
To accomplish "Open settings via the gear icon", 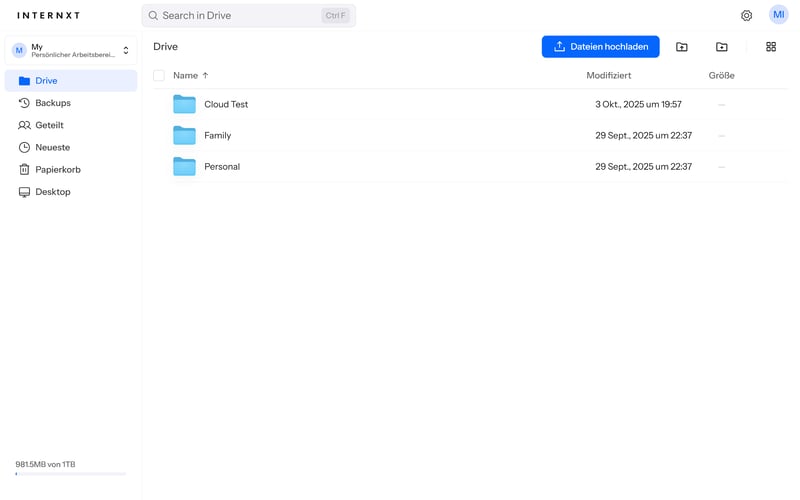I will coord(746,16).
